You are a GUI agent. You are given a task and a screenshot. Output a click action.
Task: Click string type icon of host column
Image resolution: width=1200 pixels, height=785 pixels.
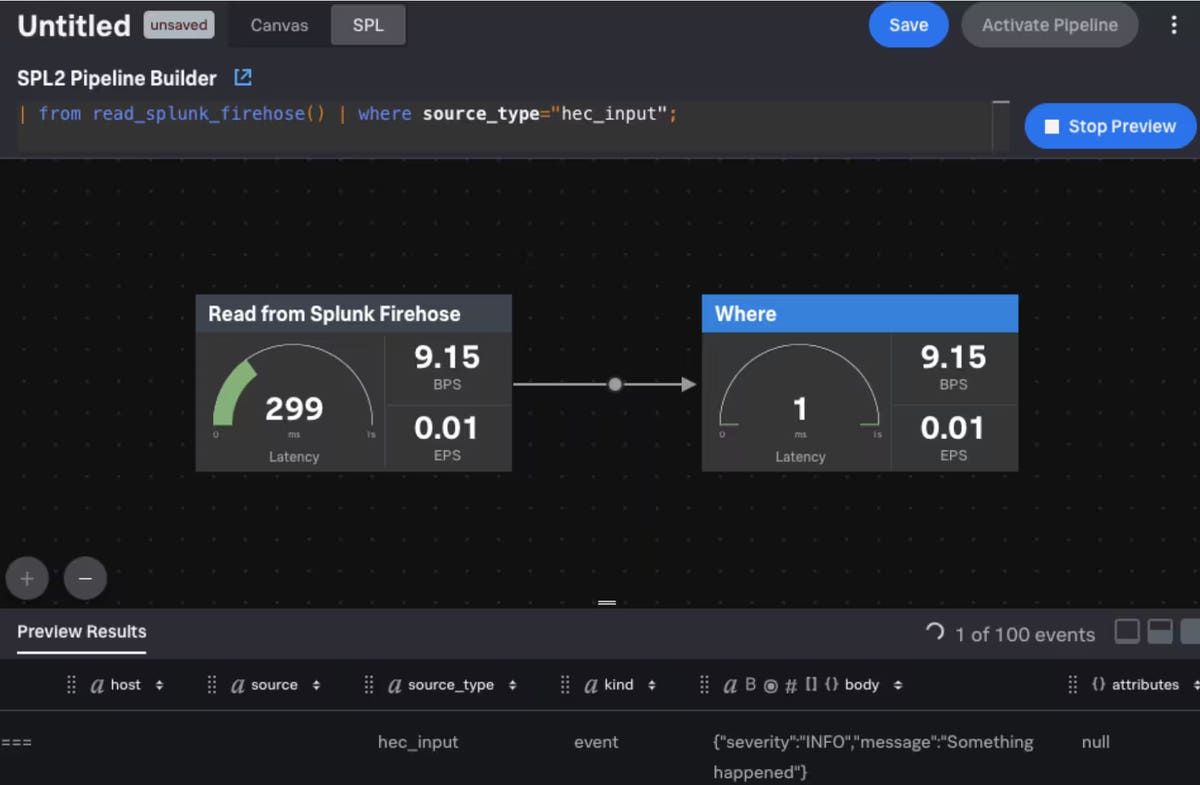tap(98, 686)
